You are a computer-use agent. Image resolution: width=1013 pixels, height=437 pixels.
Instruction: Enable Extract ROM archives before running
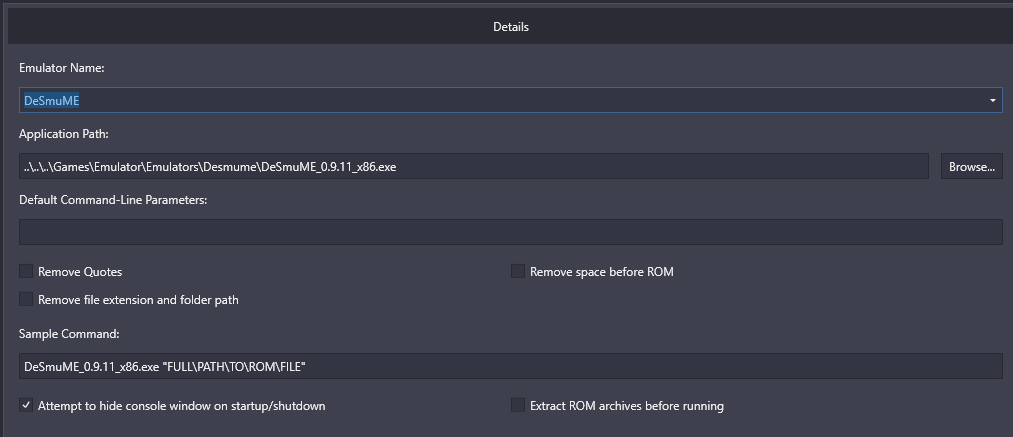pyautogui.click(x=517, y=405)
